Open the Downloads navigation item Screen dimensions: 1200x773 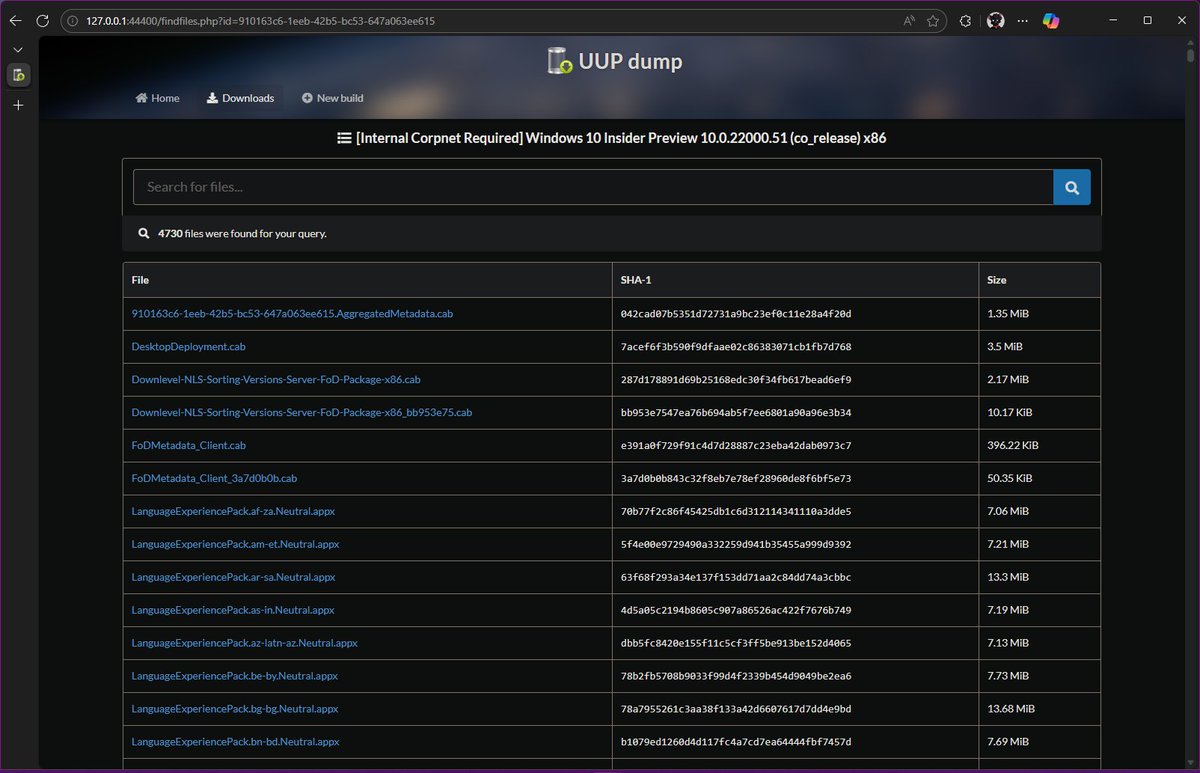pyautogui.click(x=240, y=98)
